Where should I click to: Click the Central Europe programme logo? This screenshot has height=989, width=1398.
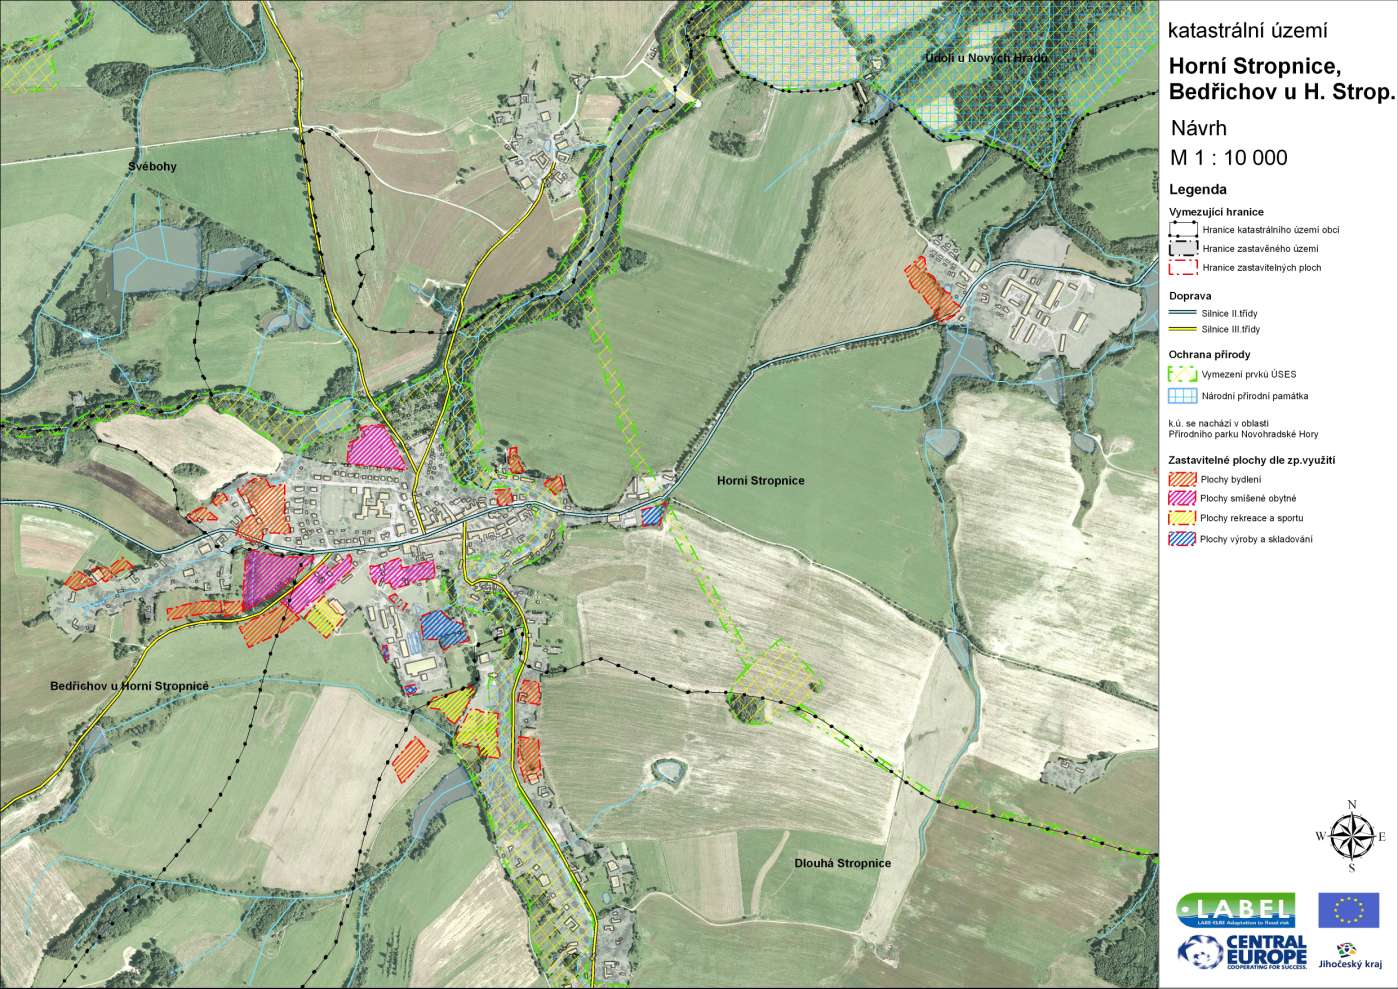pyautogui.click(x=1242, y=953)
